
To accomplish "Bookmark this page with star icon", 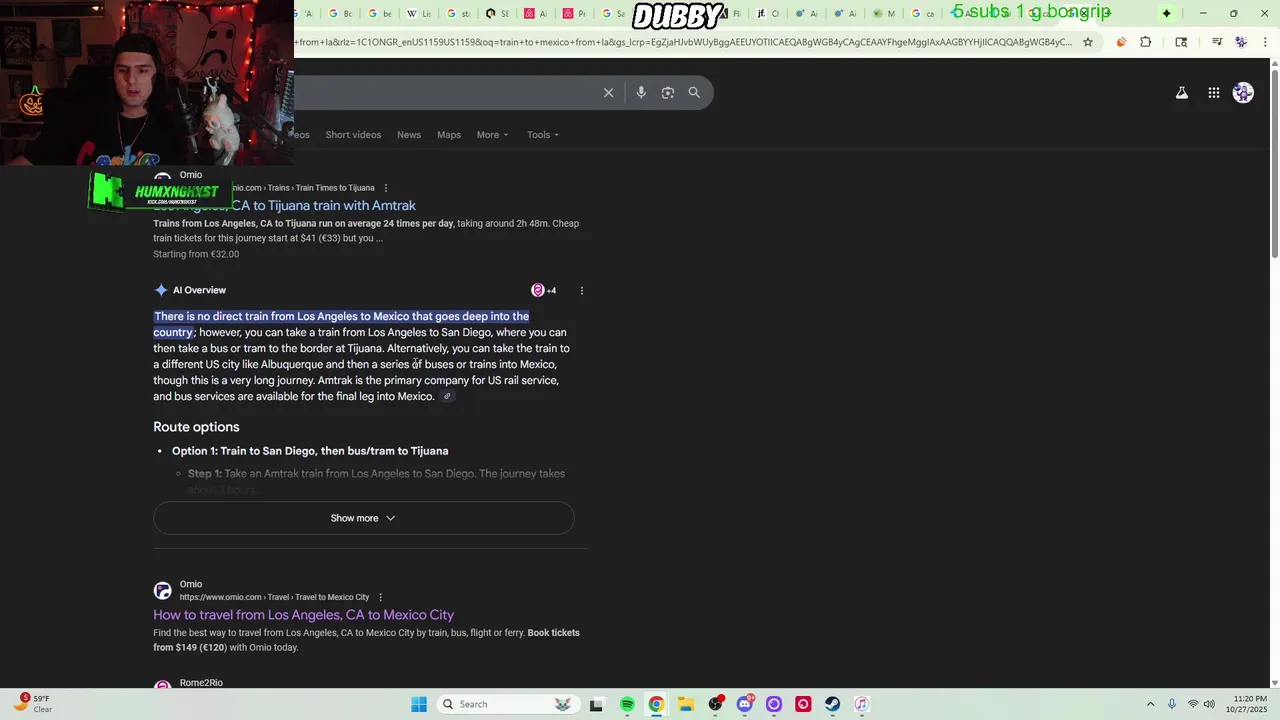I will click(x=1088, y=42).
